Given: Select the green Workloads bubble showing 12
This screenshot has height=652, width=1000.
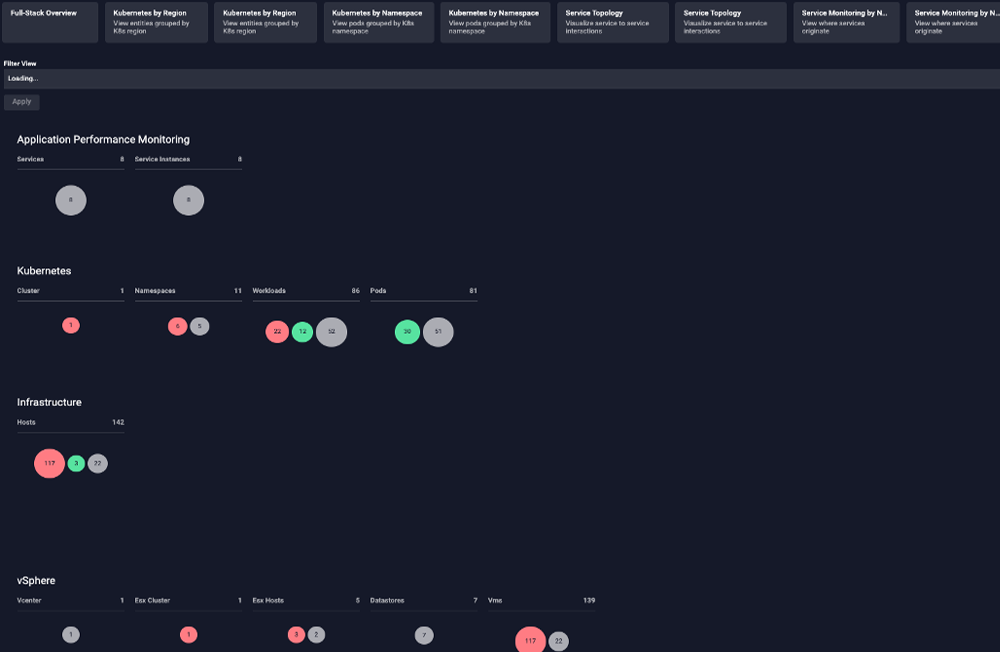Looking at the screenshot, I should point(302,332).
